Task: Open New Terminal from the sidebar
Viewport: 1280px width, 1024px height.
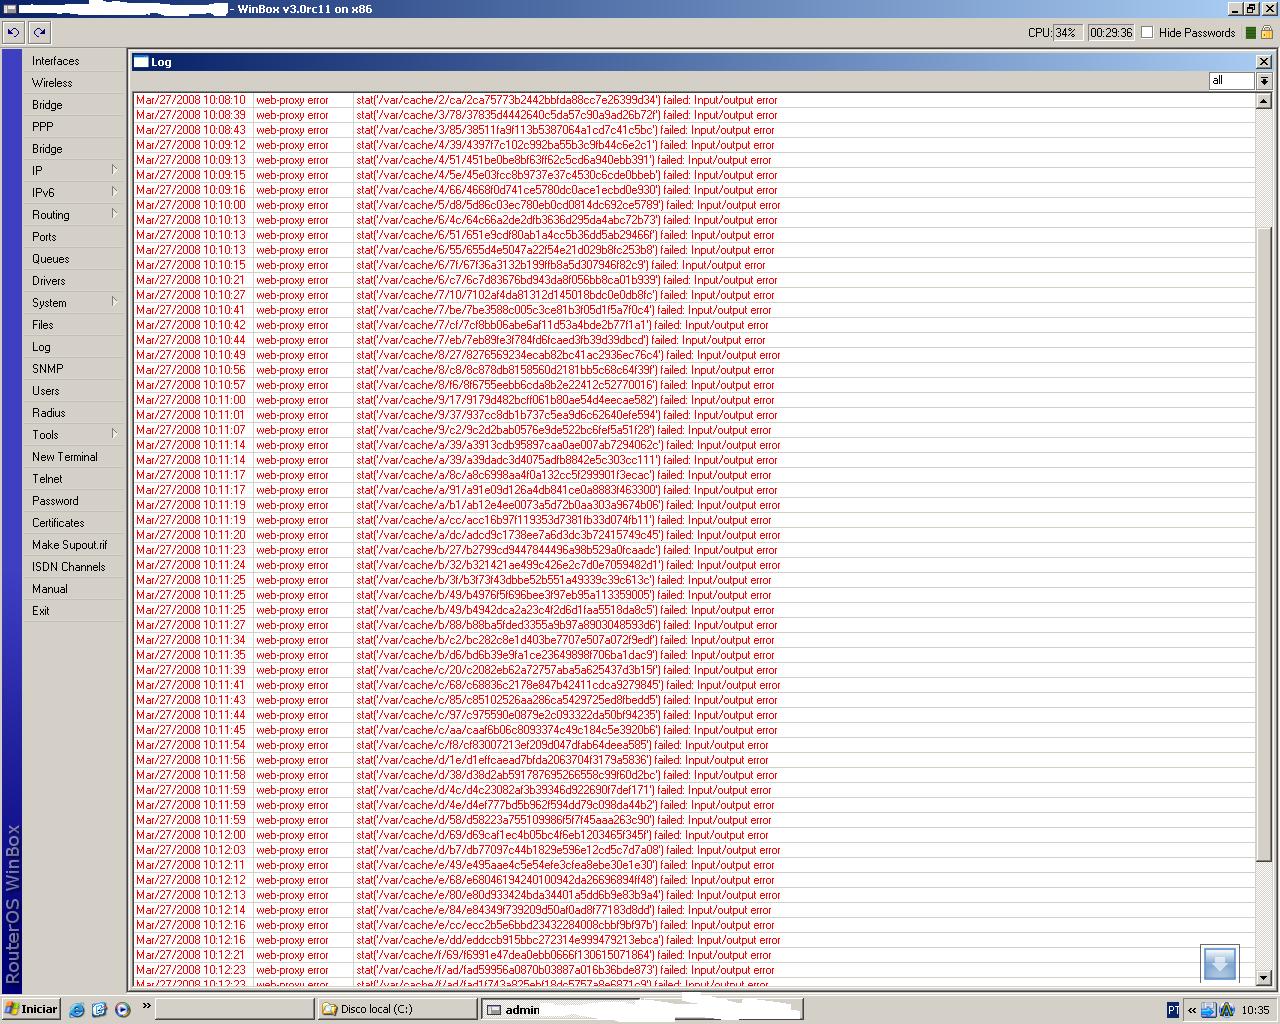Action: tap(75, 457)
